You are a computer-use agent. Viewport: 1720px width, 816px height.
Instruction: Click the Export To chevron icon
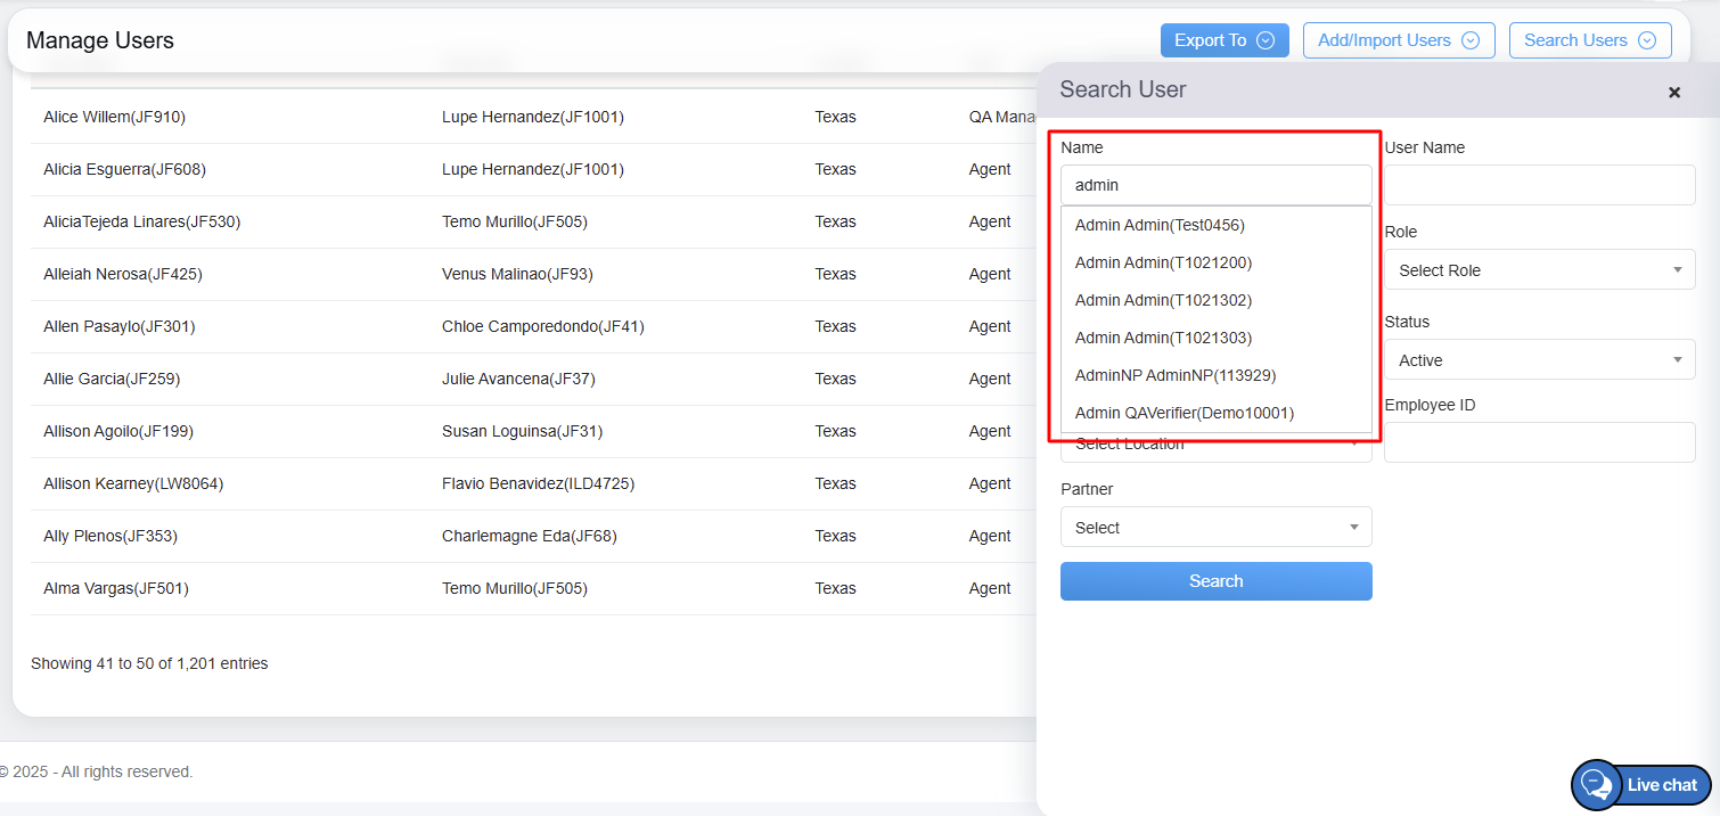point(1265,40)
